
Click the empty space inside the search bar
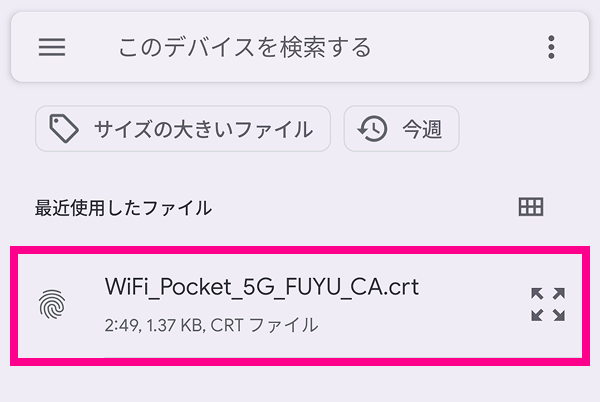tap(450, 47)
